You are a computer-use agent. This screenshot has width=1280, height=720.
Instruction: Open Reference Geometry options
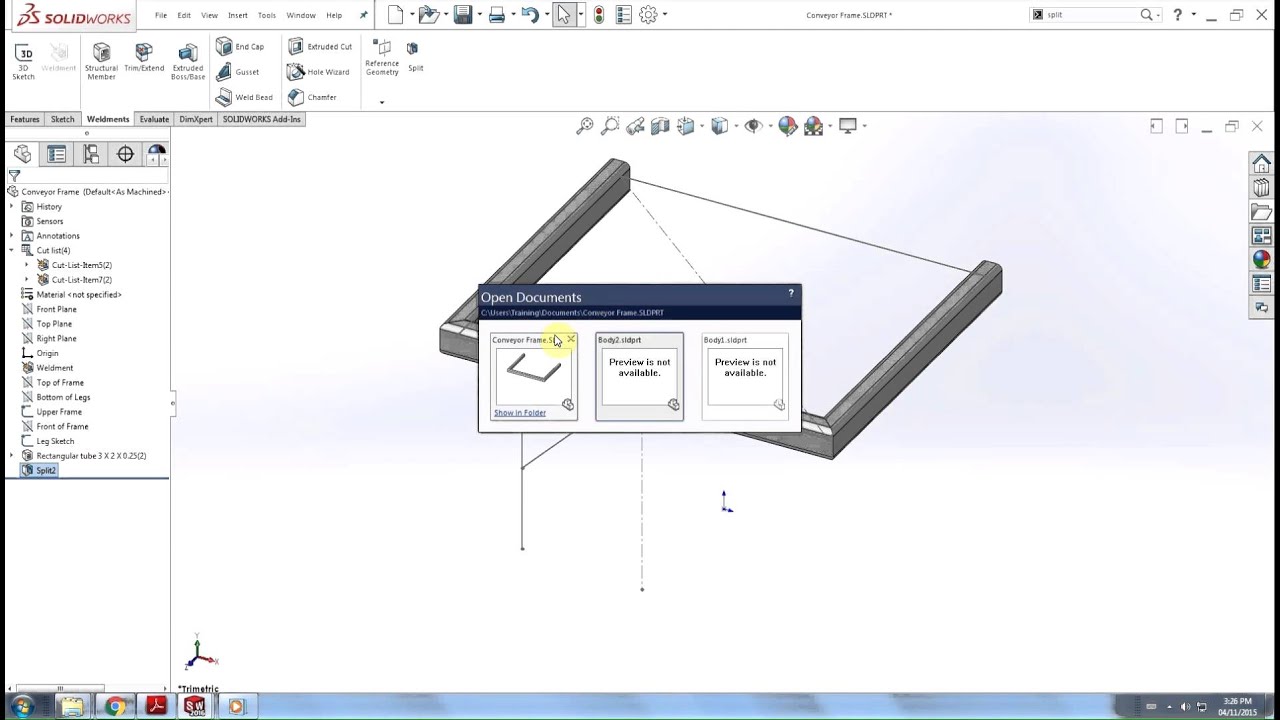click(x=382, y=58)
